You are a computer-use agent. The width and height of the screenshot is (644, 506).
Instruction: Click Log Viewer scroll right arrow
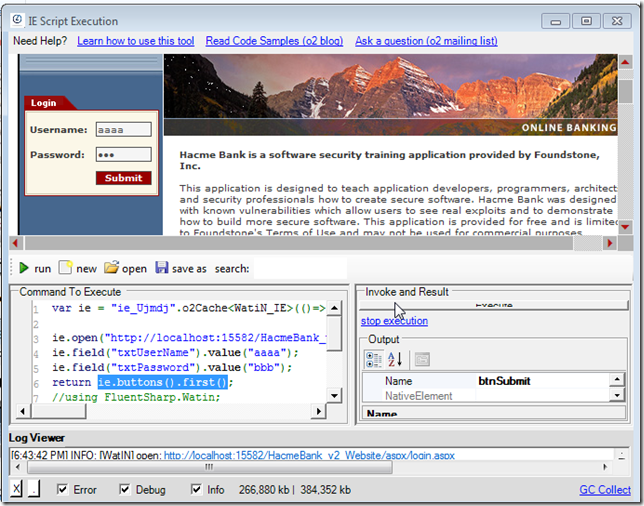[605, 467]
